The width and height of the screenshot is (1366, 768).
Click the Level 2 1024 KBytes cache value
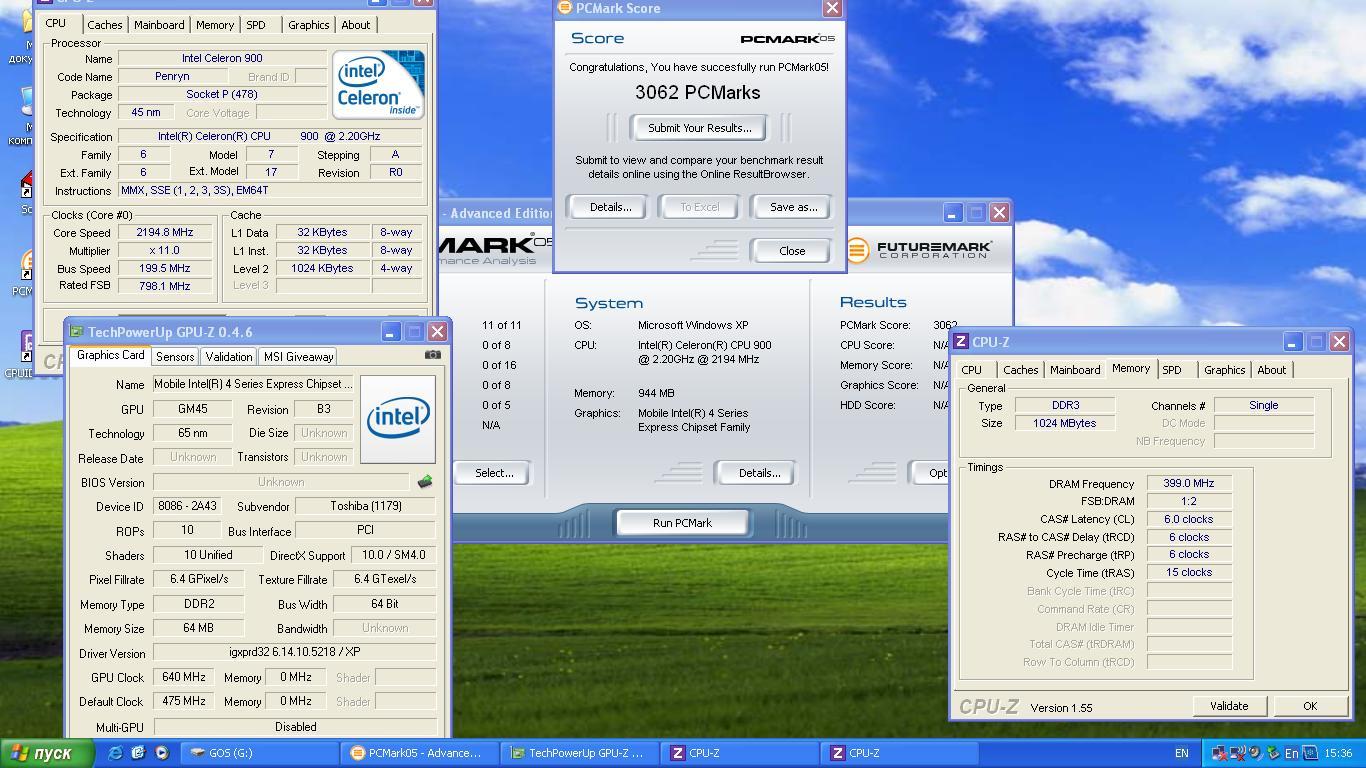pyautogui.click(x=323, y=268)
